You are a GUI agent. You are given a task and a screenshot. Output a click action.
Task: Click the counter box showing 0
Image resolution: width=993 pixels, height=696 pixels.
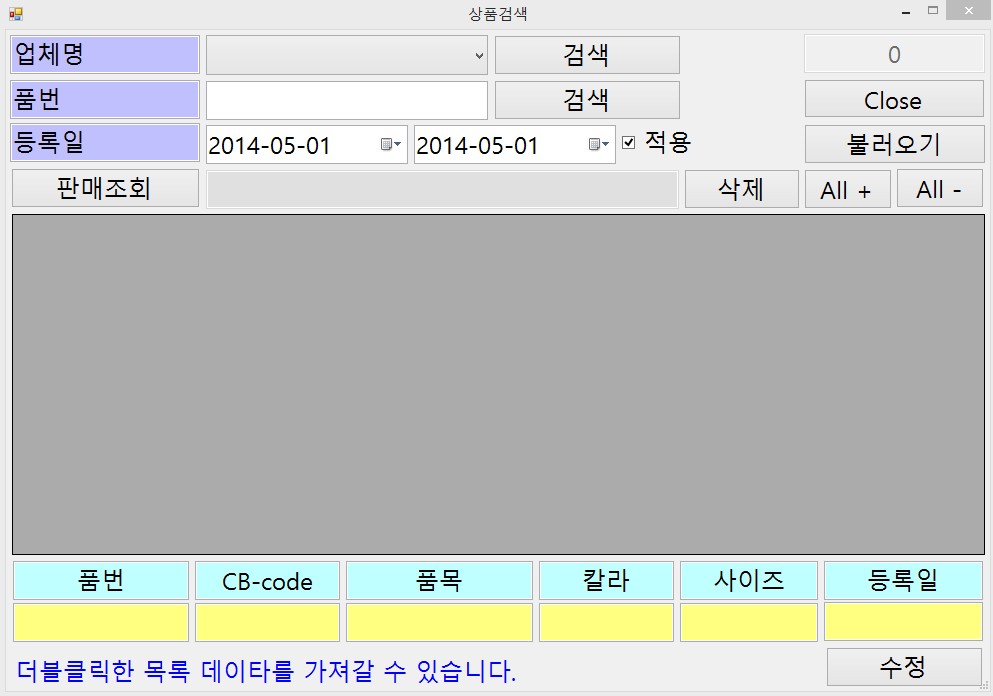894,54
